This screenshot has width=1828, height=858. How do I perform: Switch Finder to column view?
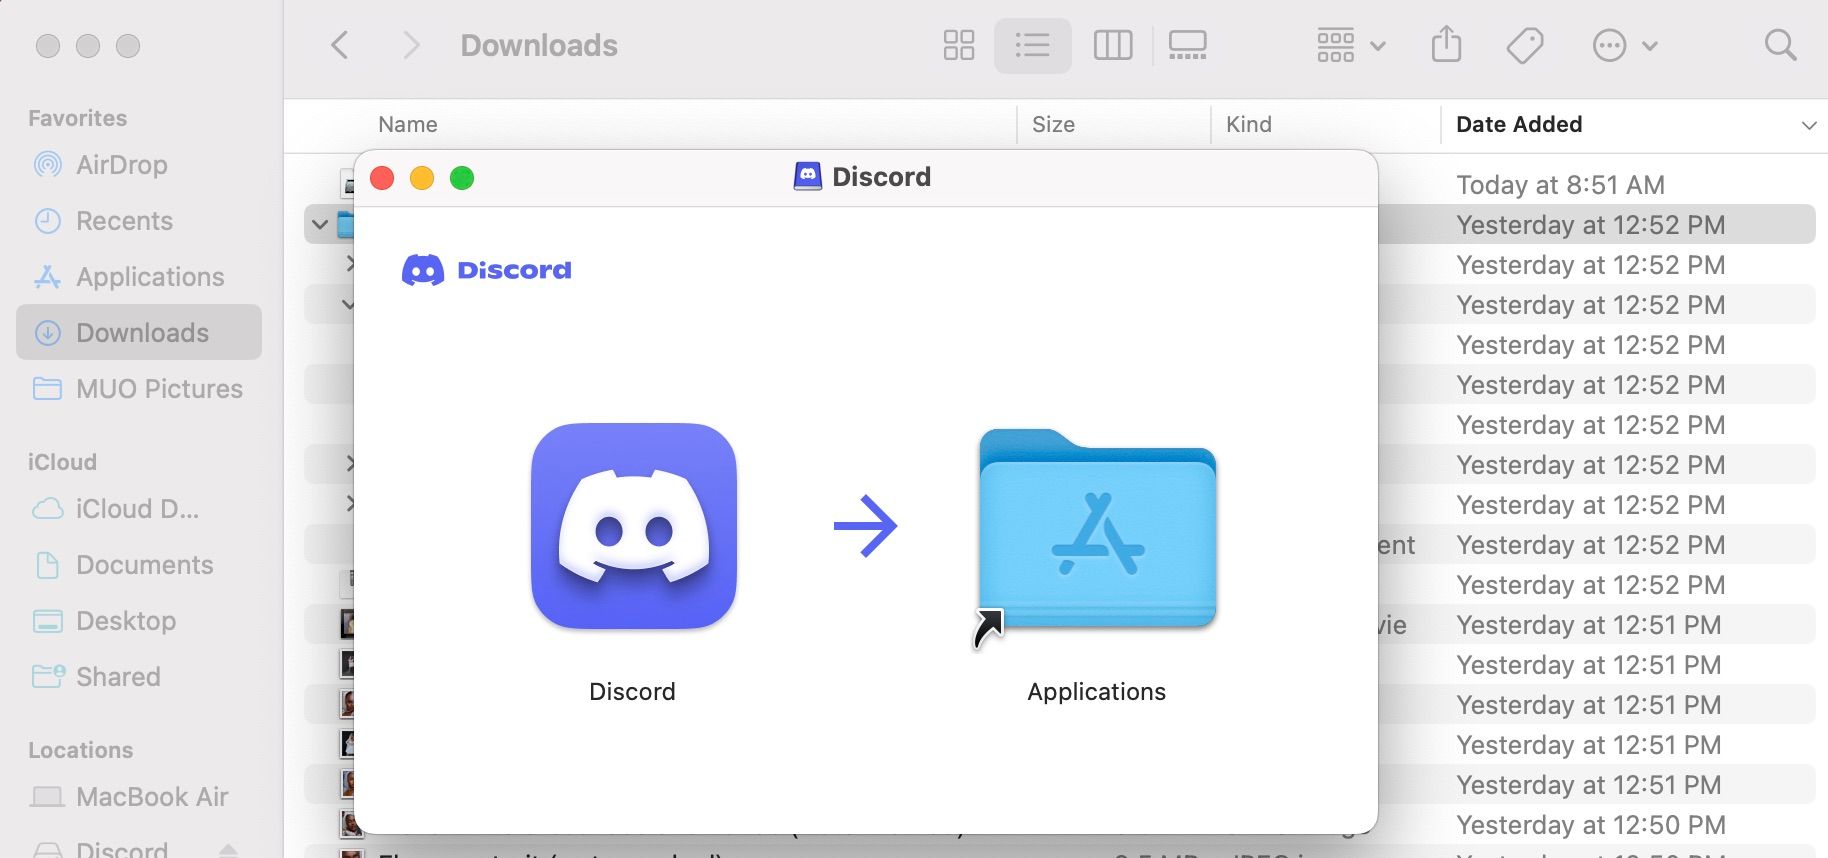coord(1112,45)
